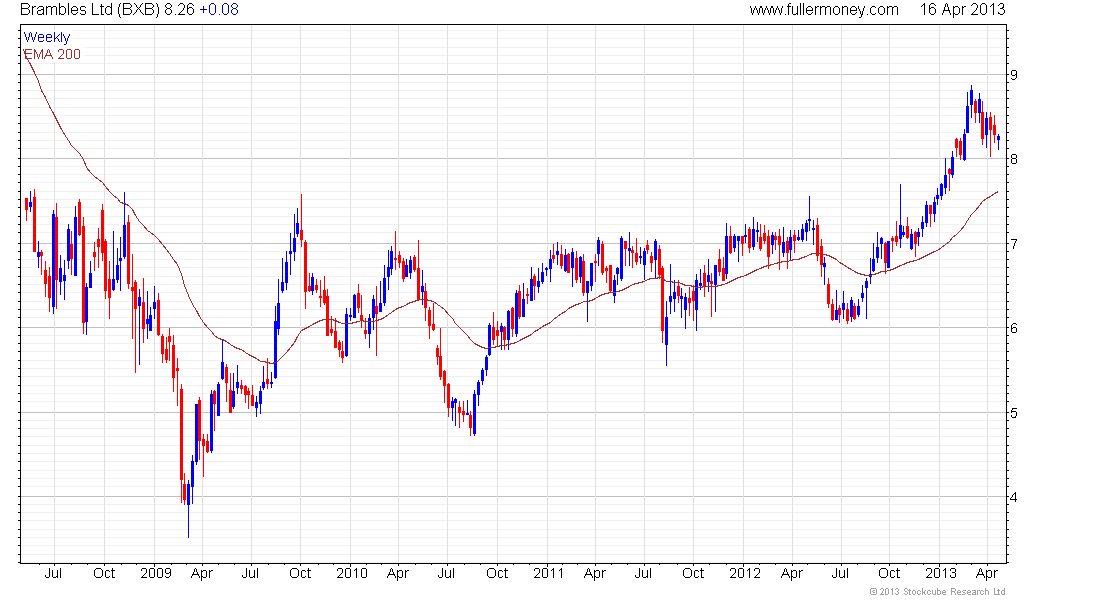This screenshot has width=1100, height=600.
Task: Click the 16 Apr 2013 date
Action: pos(964,10)
